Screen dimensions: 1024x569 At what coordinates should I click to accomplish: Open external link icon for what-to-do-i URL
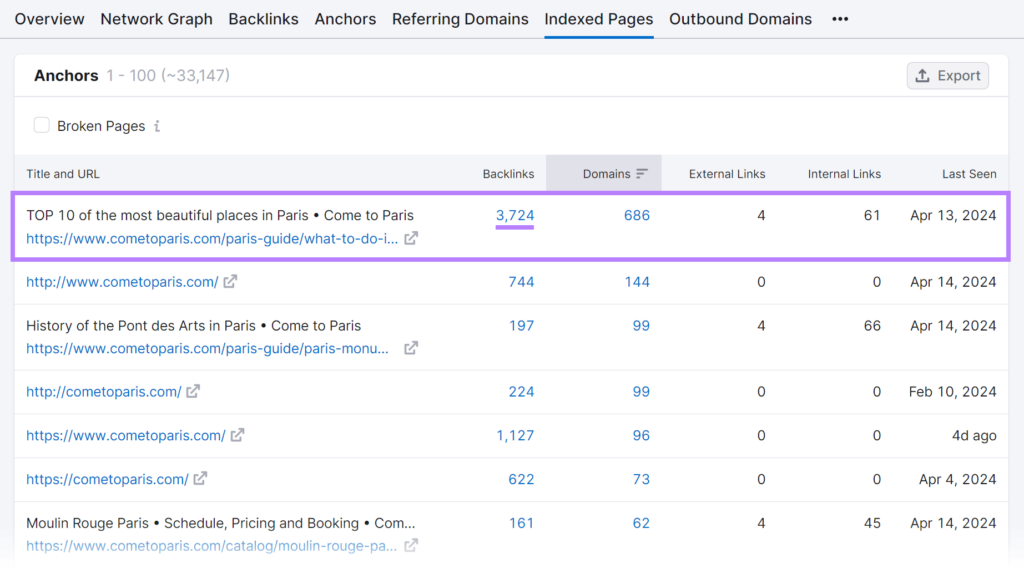point(411,238)
